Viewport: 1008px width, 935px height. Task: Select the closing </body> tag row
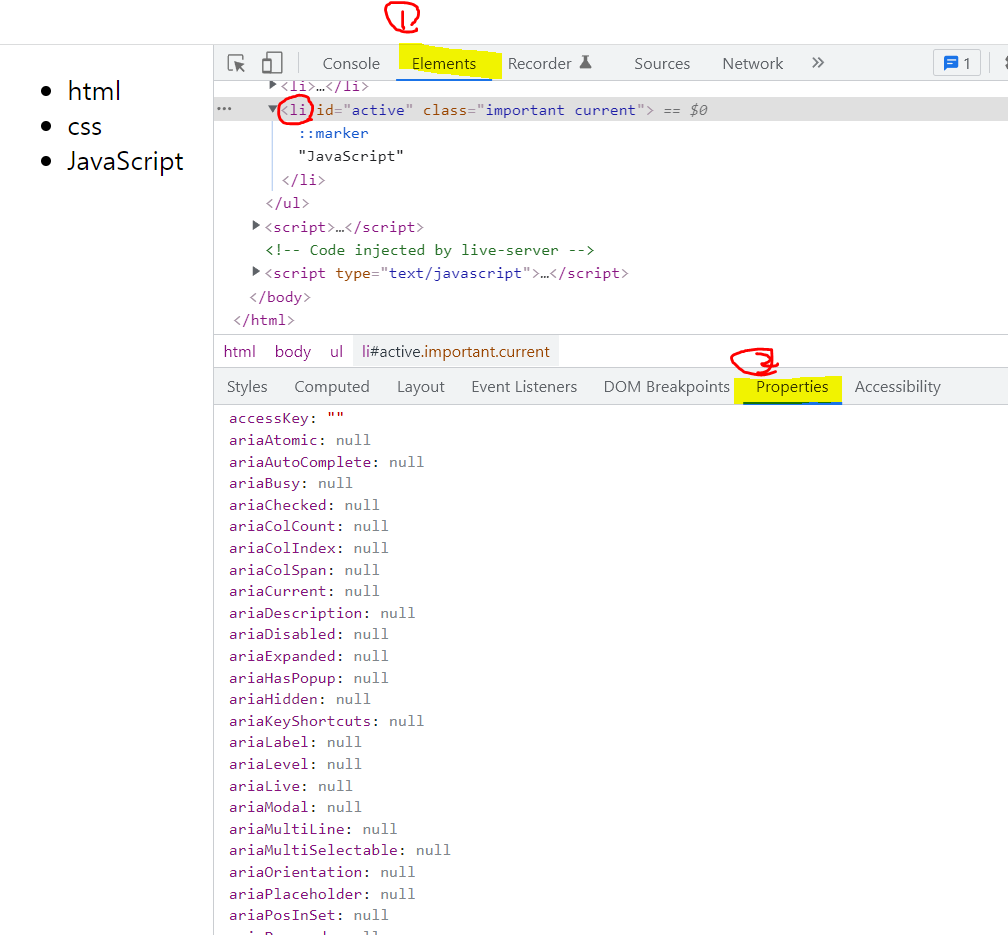tap(280, 297)
